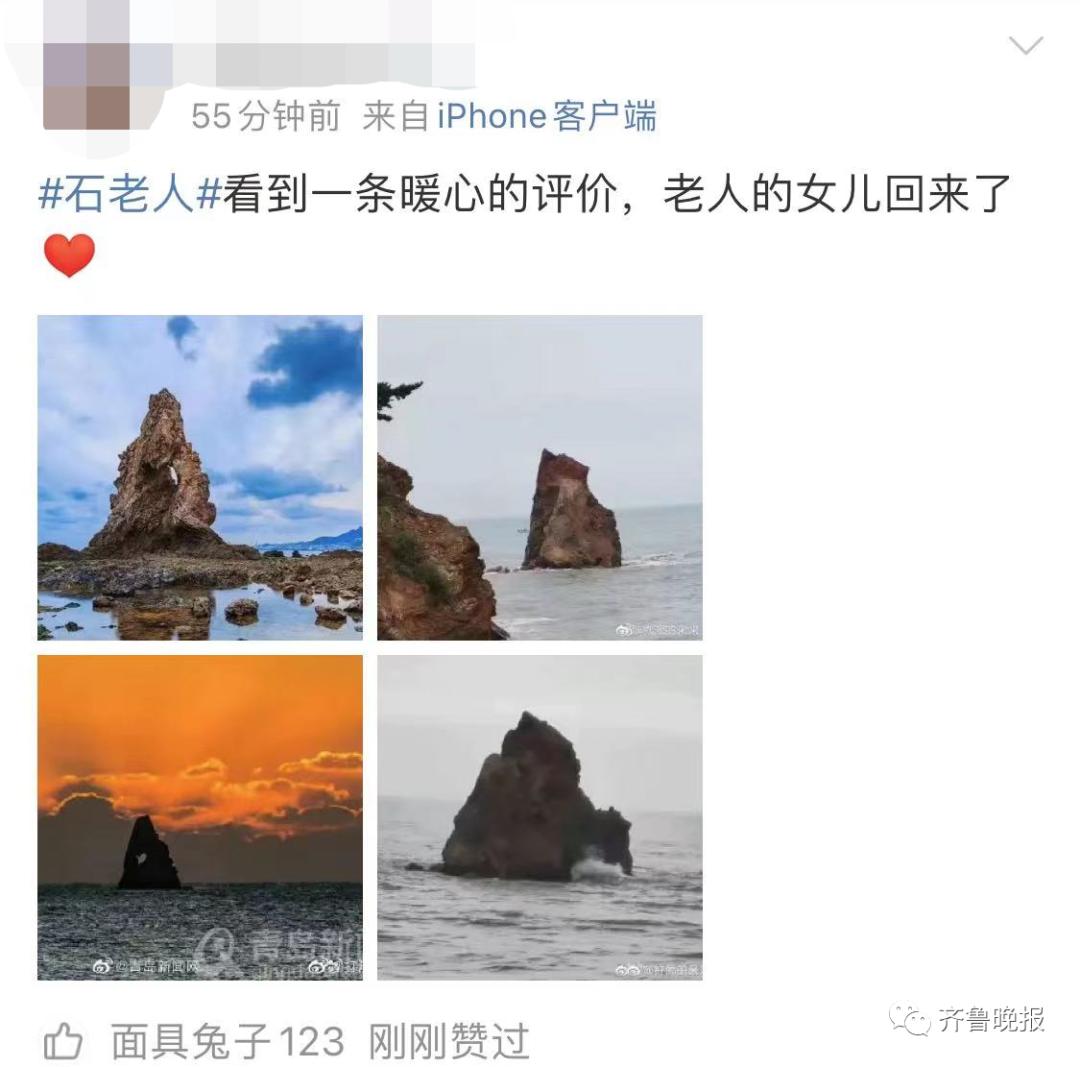Tap the Weibo watermark on the sunset photo

pos(146,967)
